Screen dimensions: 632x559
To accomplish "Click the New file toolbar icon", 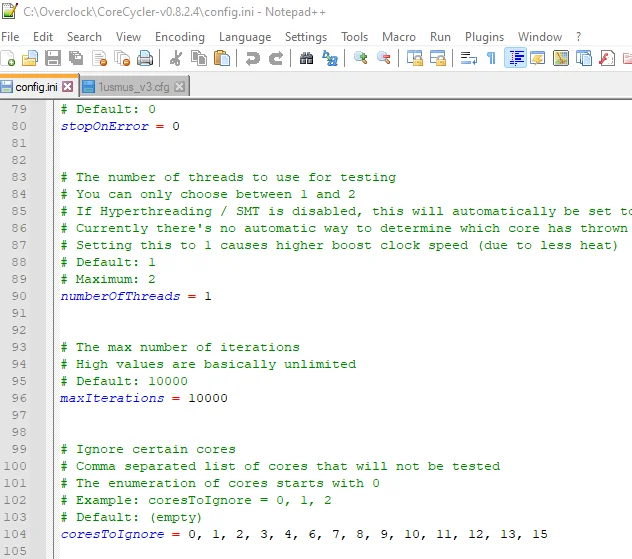I will point(8,58).
